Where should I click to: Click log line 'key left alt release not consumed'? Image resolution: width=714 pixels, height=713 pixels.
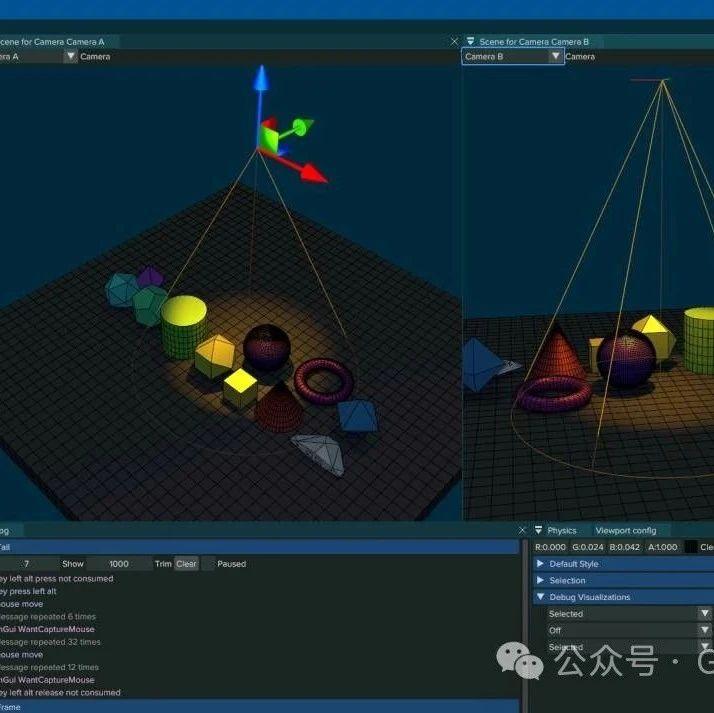(x=60, y=693)
